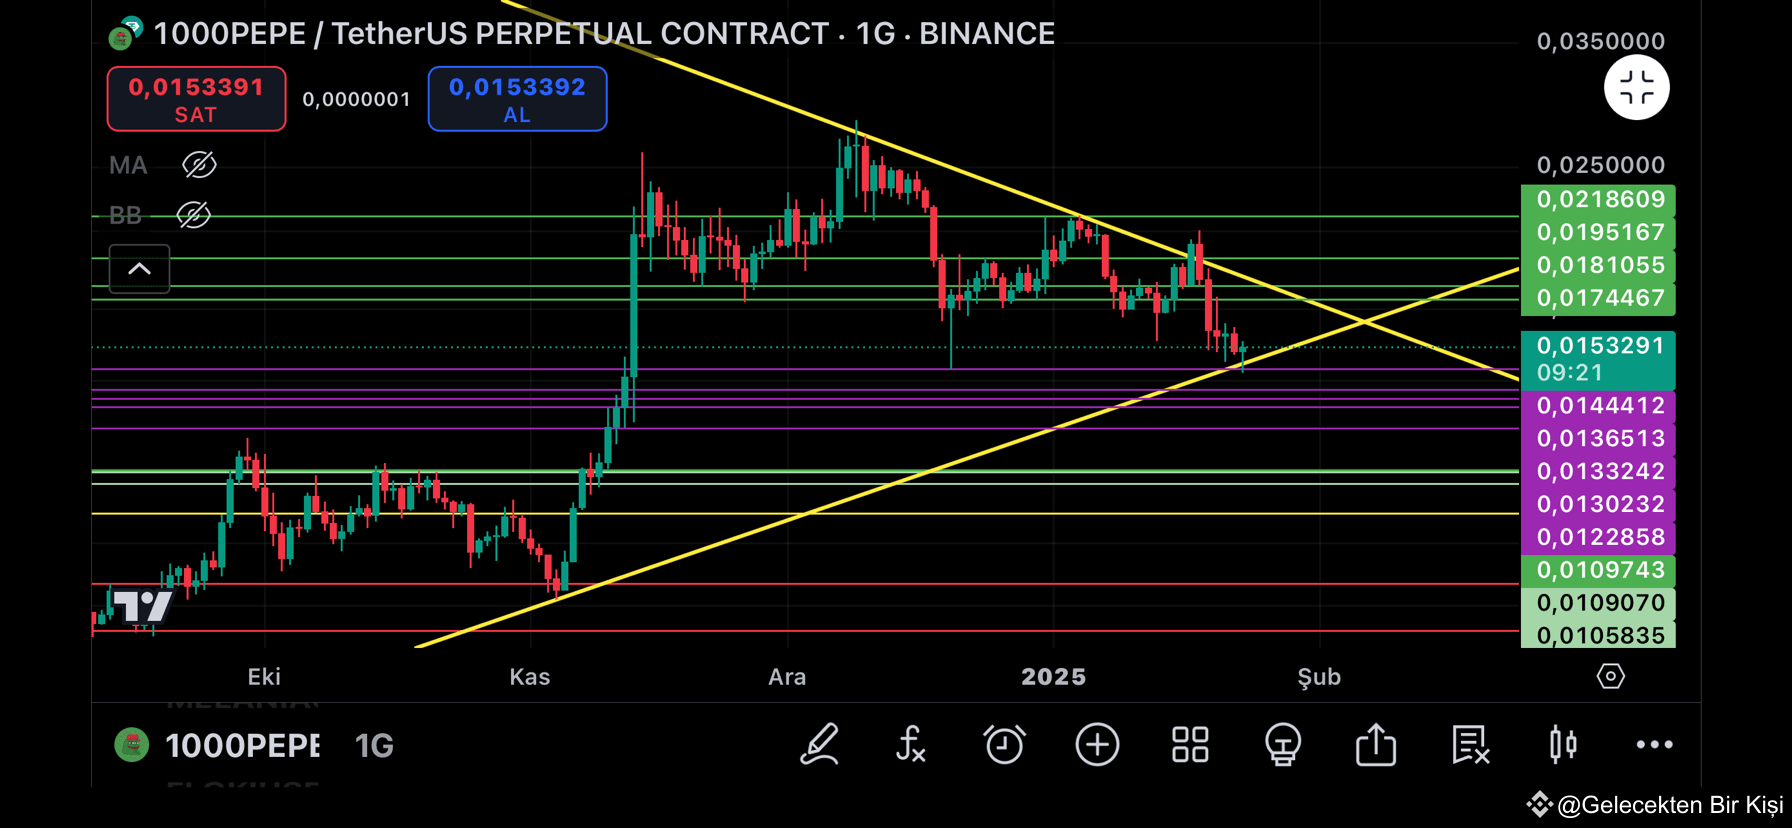Screen dimensions: 1792x828
Task: Toggle BB indicator visibility eye
Action: [193, 215]
